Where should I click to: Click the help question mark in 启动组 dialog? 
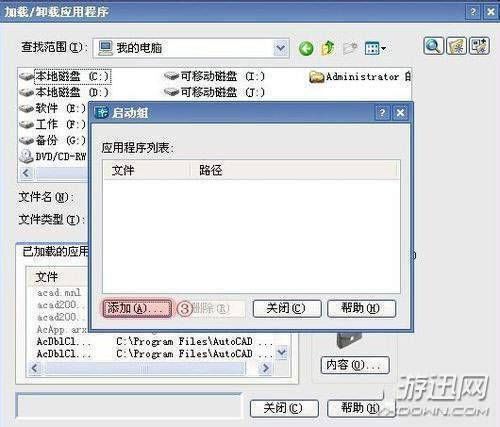click(382, 113)
